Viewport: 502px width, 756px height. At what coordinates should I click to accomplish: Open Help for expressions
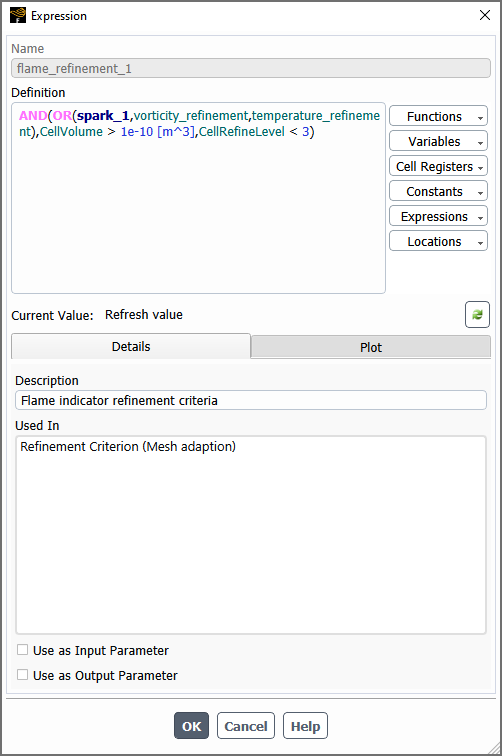pyautogui.click(x=305, y=726)
